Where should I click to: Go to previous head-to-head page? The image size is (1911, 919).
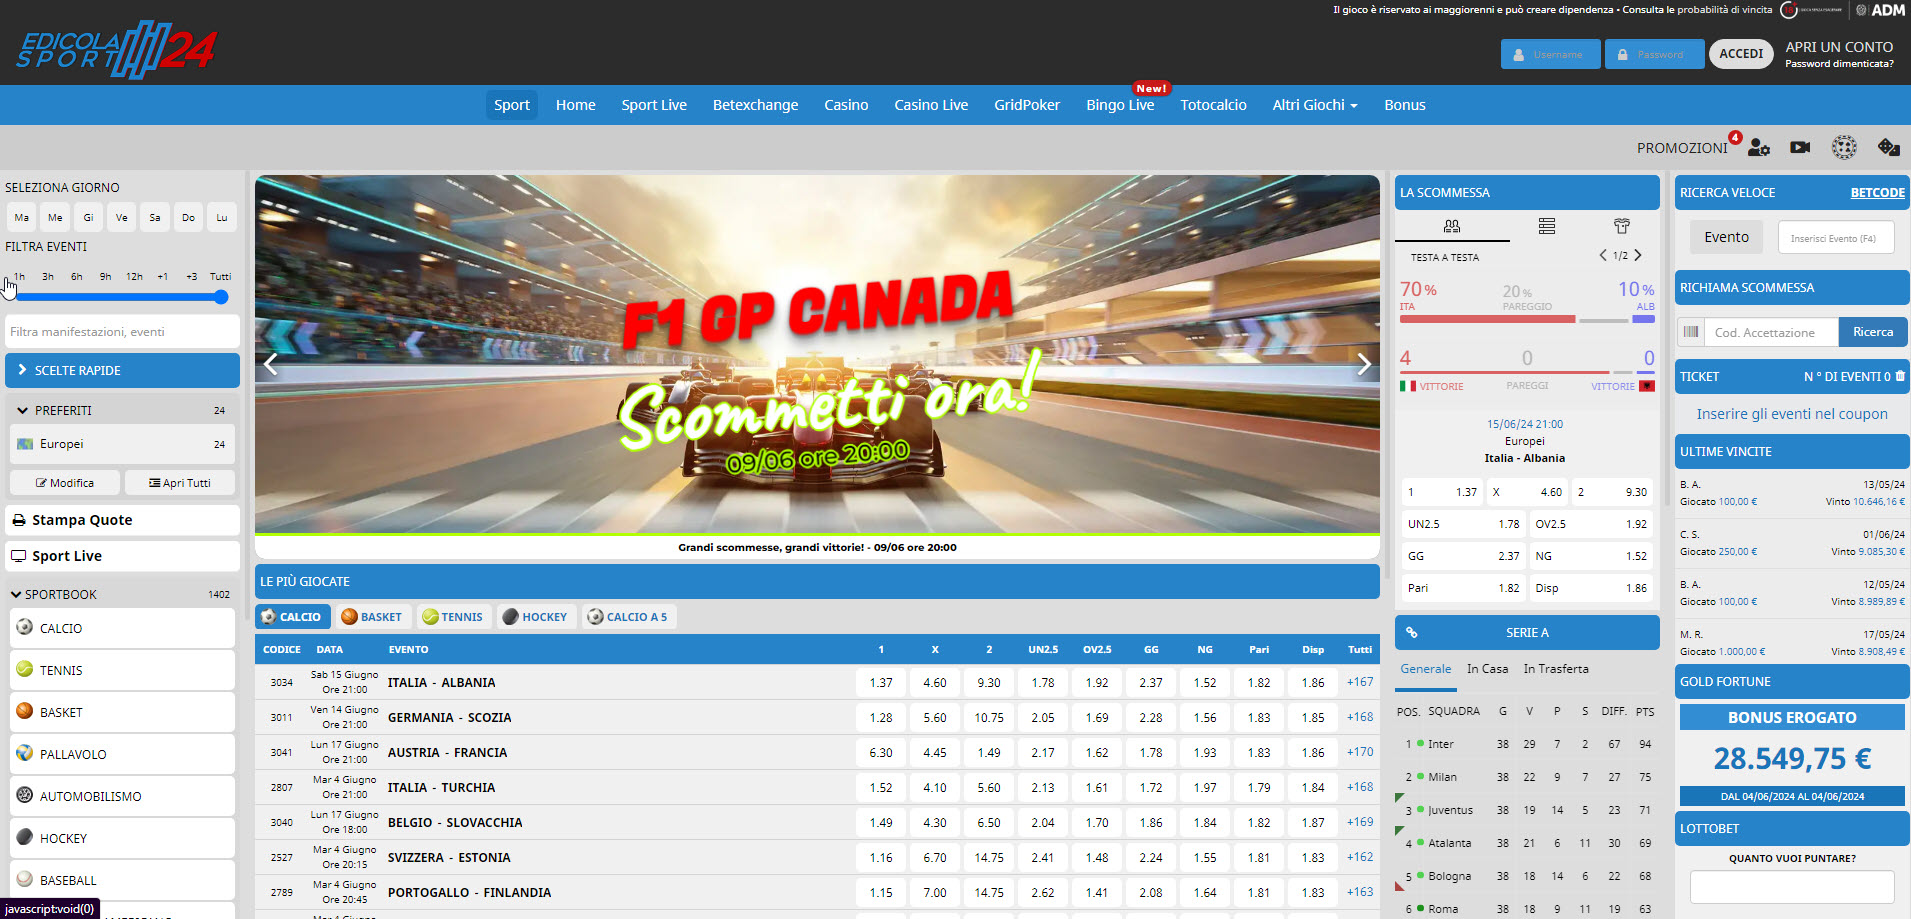1603,255
